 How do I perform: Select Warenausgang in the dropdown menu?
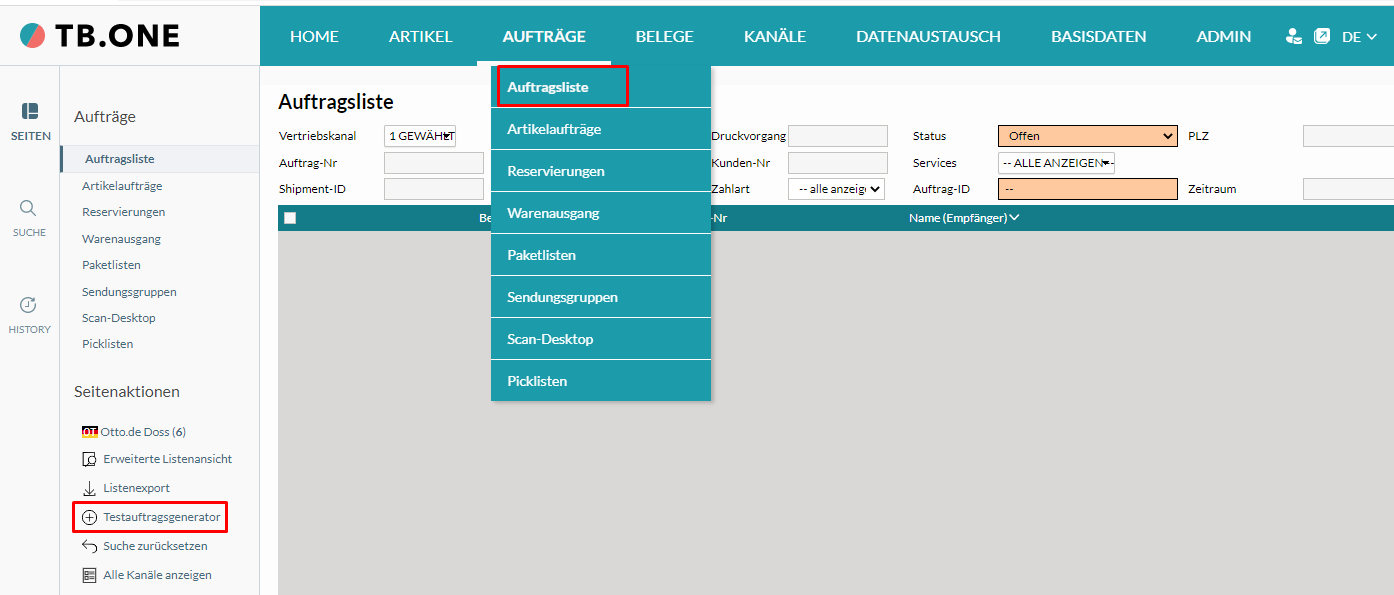601,213
